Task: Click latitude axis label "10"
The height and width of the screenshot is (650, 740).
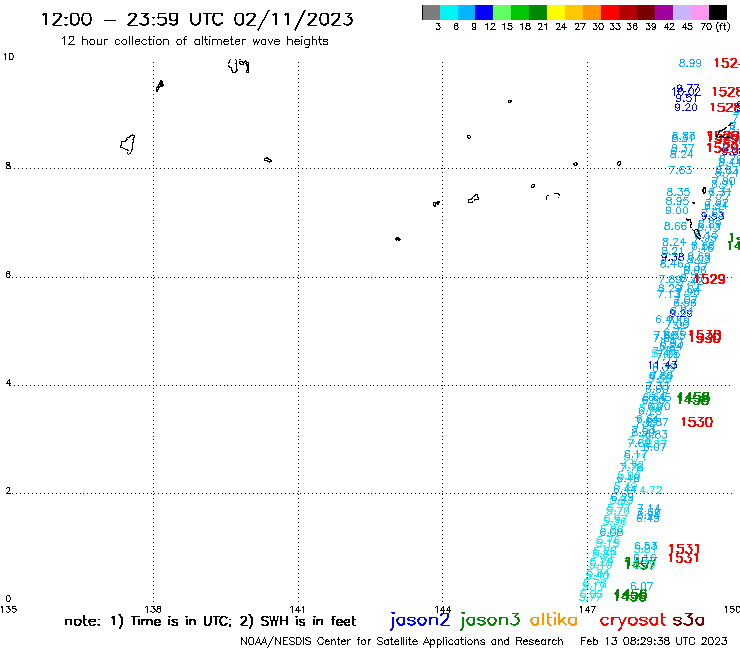Action: tap(8, 57)
